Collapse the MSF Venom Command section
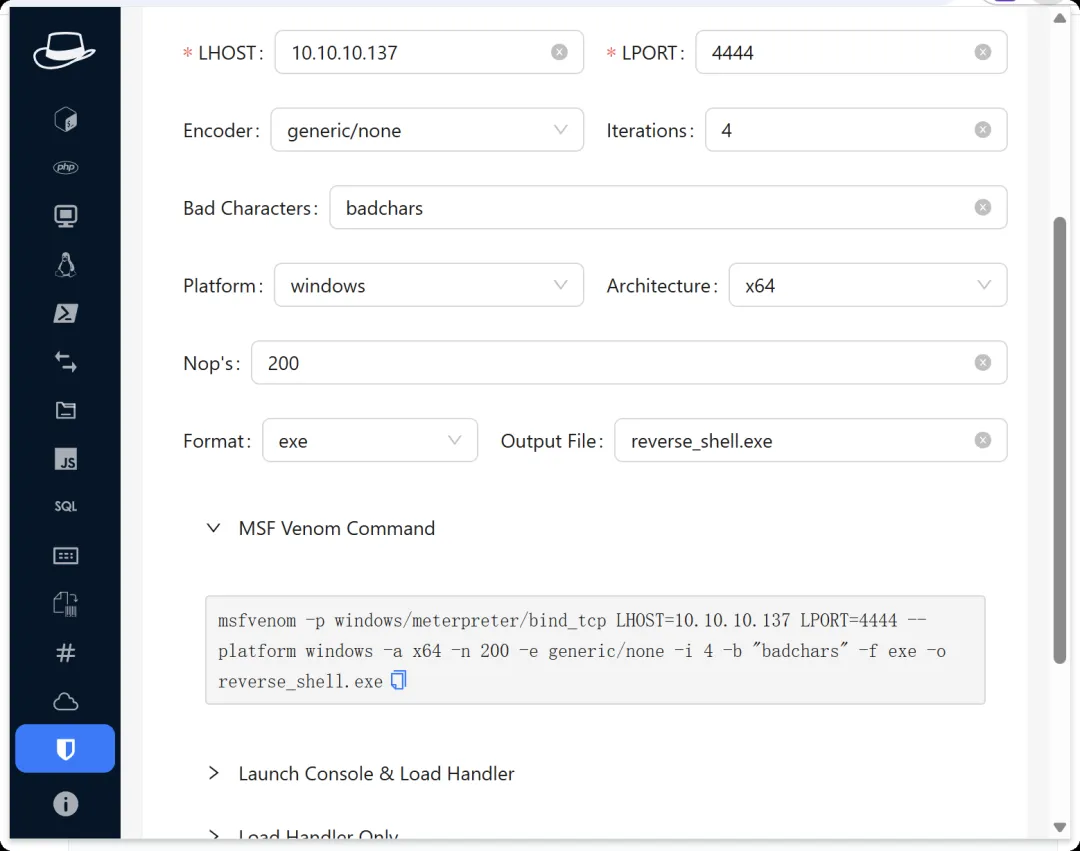 320,528
